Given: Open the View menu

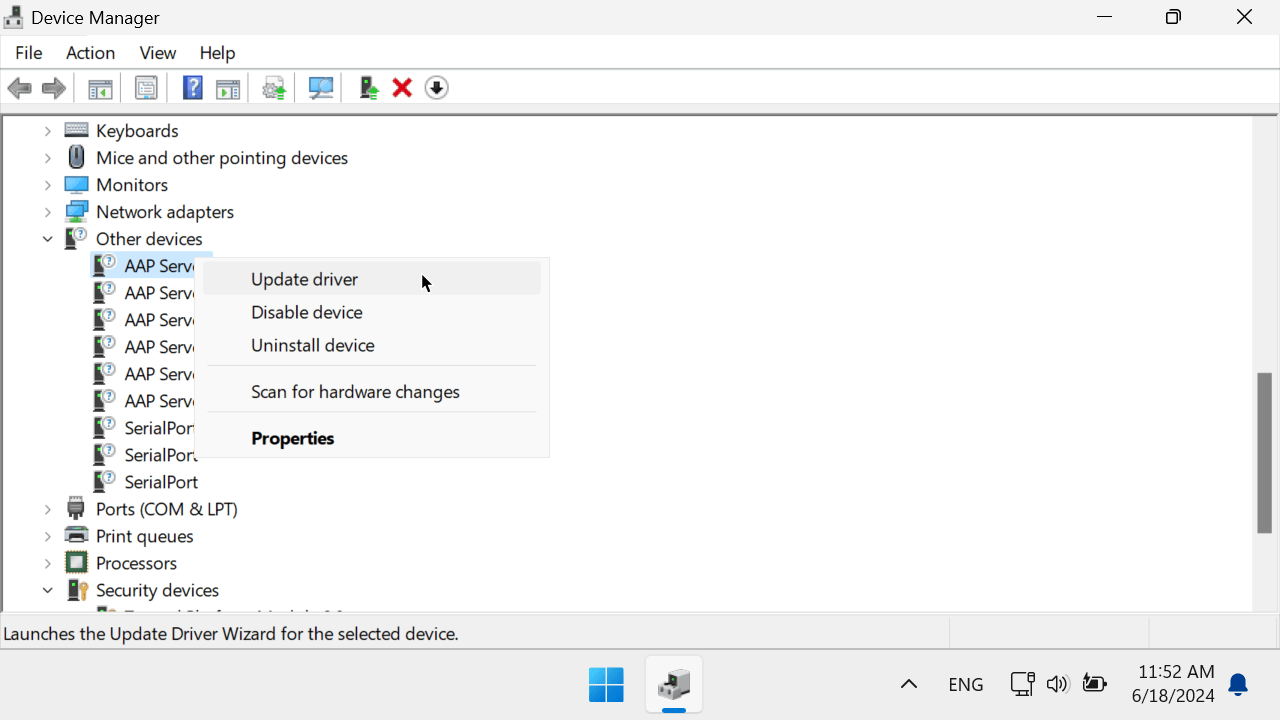Looking at the screenshot, I should [x=157, y=53].
